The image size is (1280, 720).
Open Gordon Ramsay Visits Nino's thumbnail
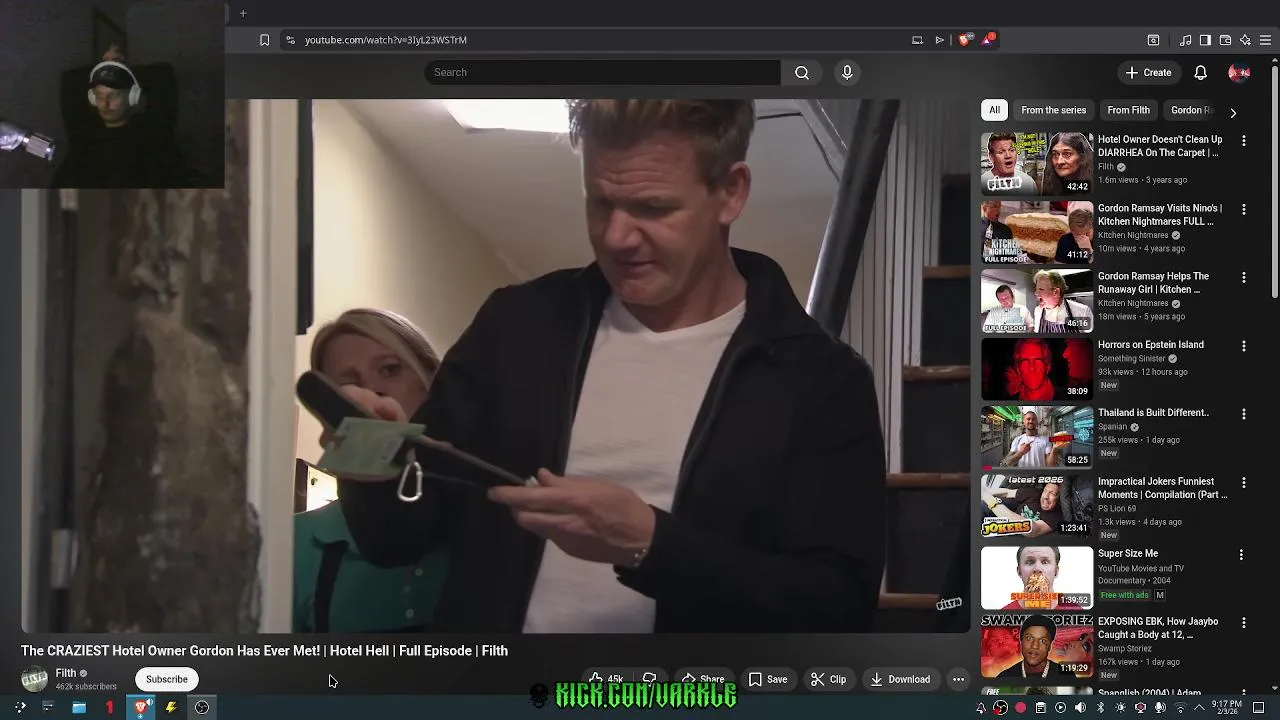point(1037,232)
